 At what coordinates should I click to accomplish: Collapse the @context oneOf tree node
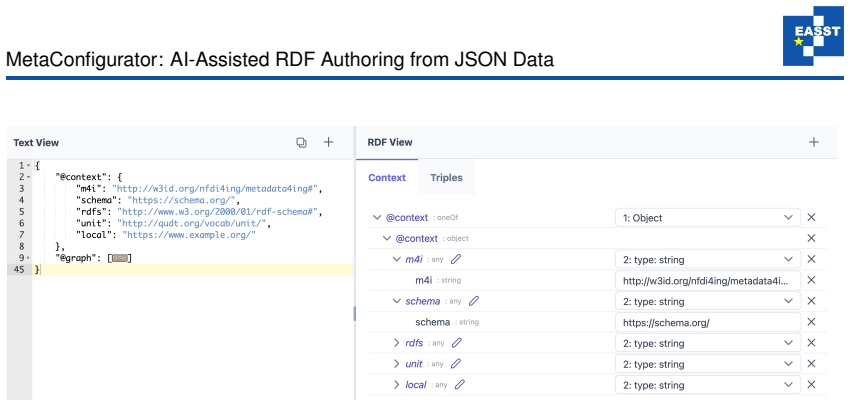(377, 217)
